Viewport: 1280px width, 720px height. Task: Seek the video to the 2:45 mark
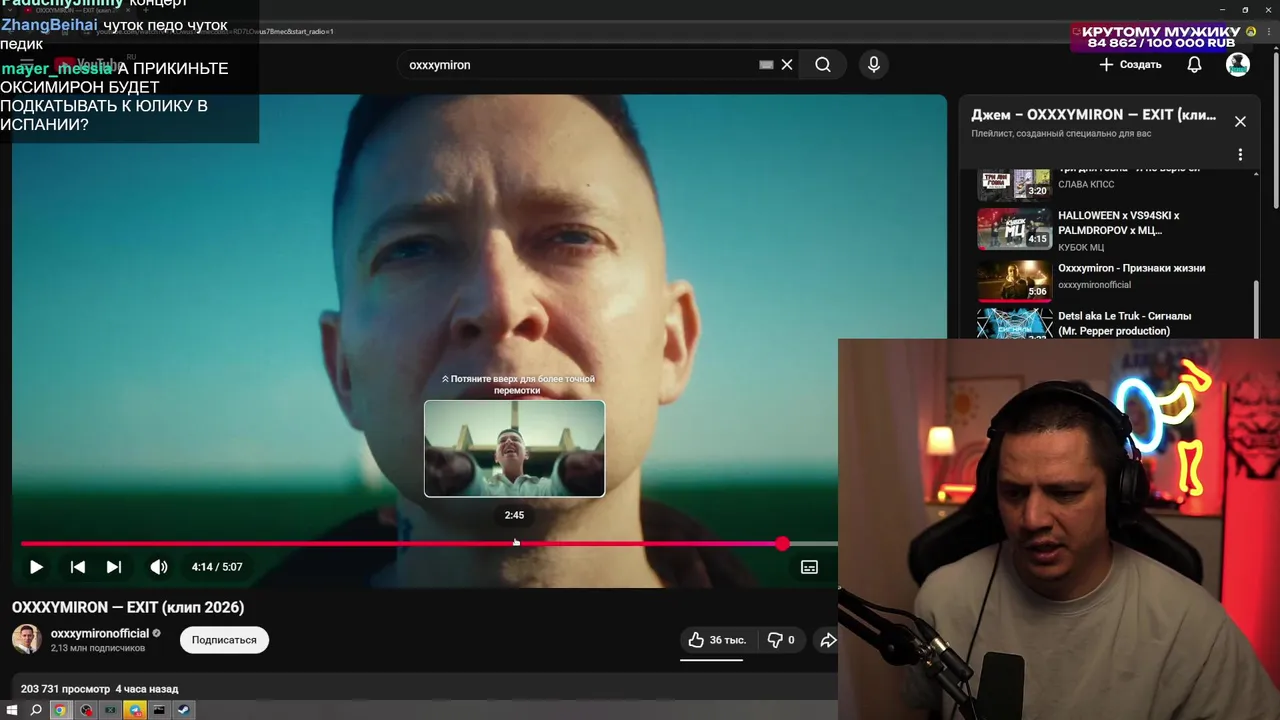tap(515, 543)
